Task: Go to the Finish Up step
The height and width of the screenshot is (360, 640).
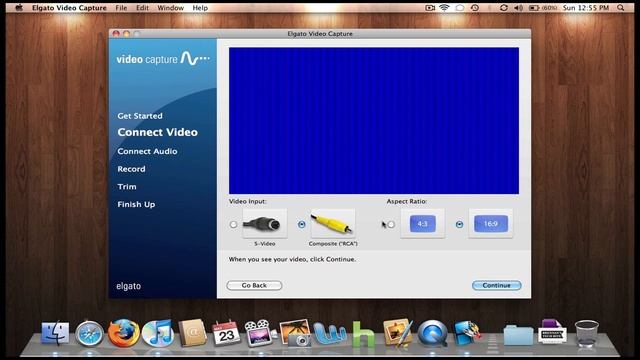Action: (136, 204)
